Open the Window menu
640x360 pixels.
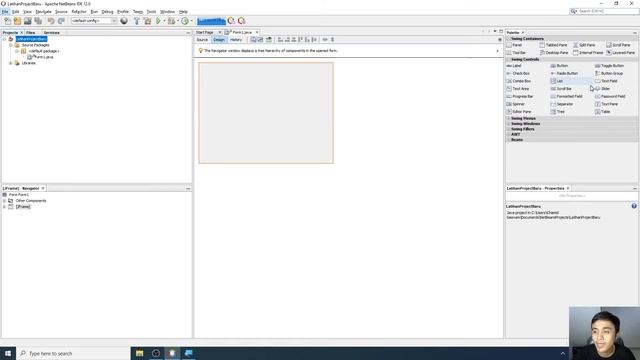(167, 12)
